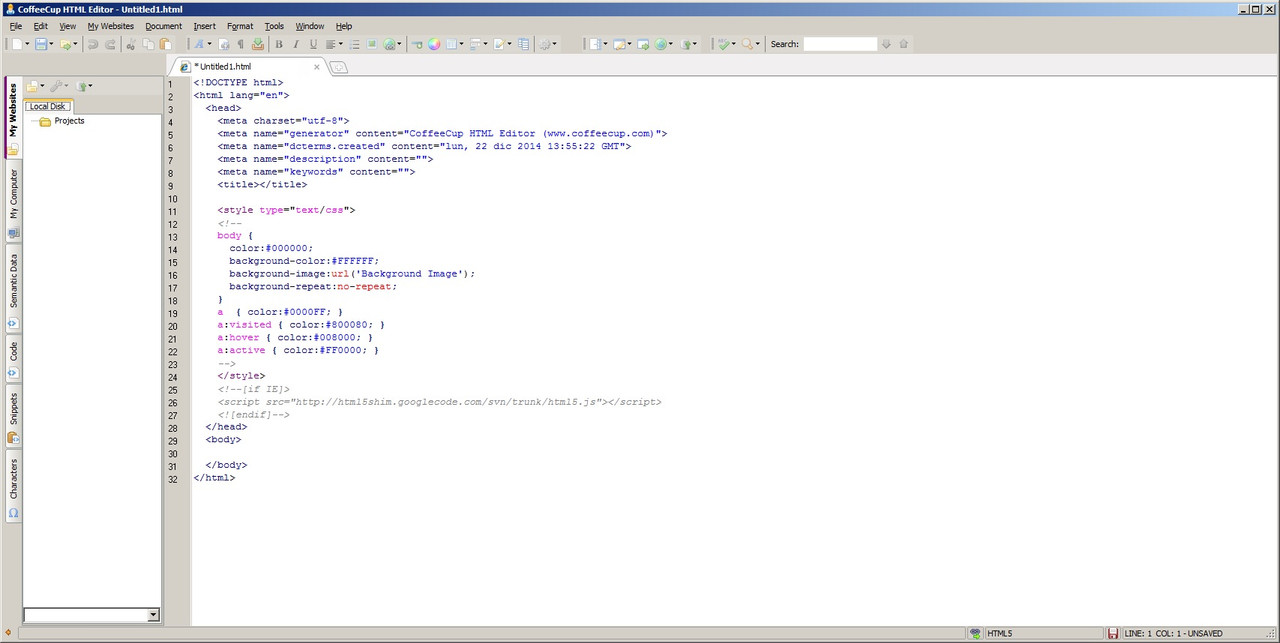Open the Tools menu
Image resolution: width=1280 pixels, height=643 pixels.
[274, 26]
